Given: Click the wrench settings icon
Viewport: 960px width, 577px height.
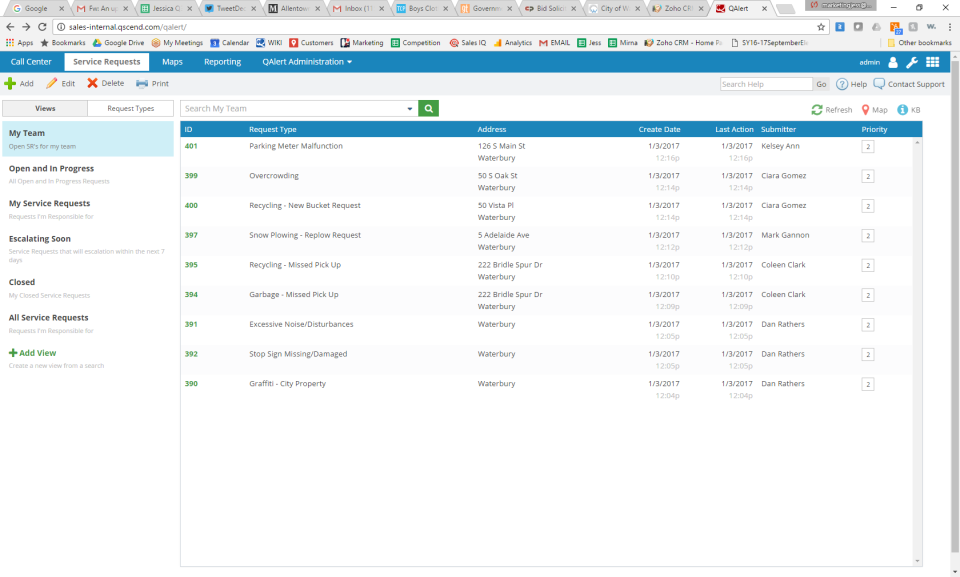Looking at the screenshot, I should click(x=912, y=61).
